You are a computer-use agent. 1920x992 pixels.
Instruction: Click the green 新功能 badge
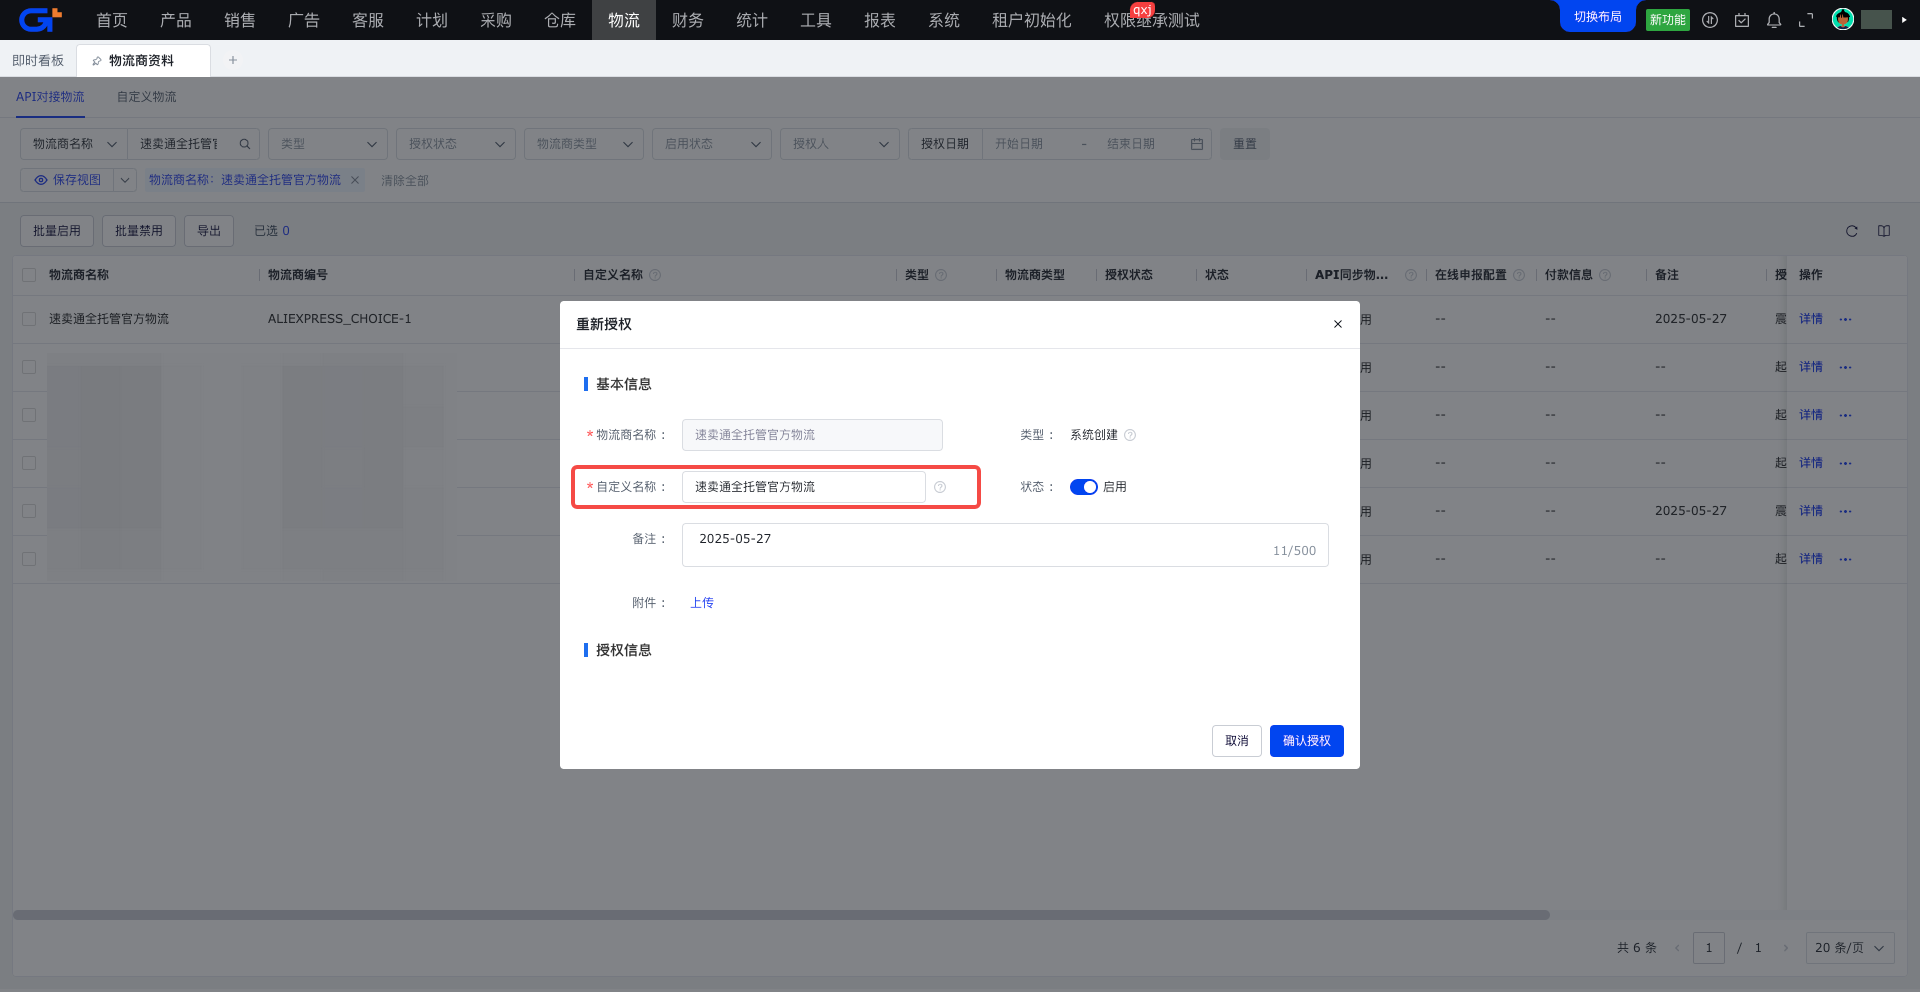click(x=1668, y=20)
